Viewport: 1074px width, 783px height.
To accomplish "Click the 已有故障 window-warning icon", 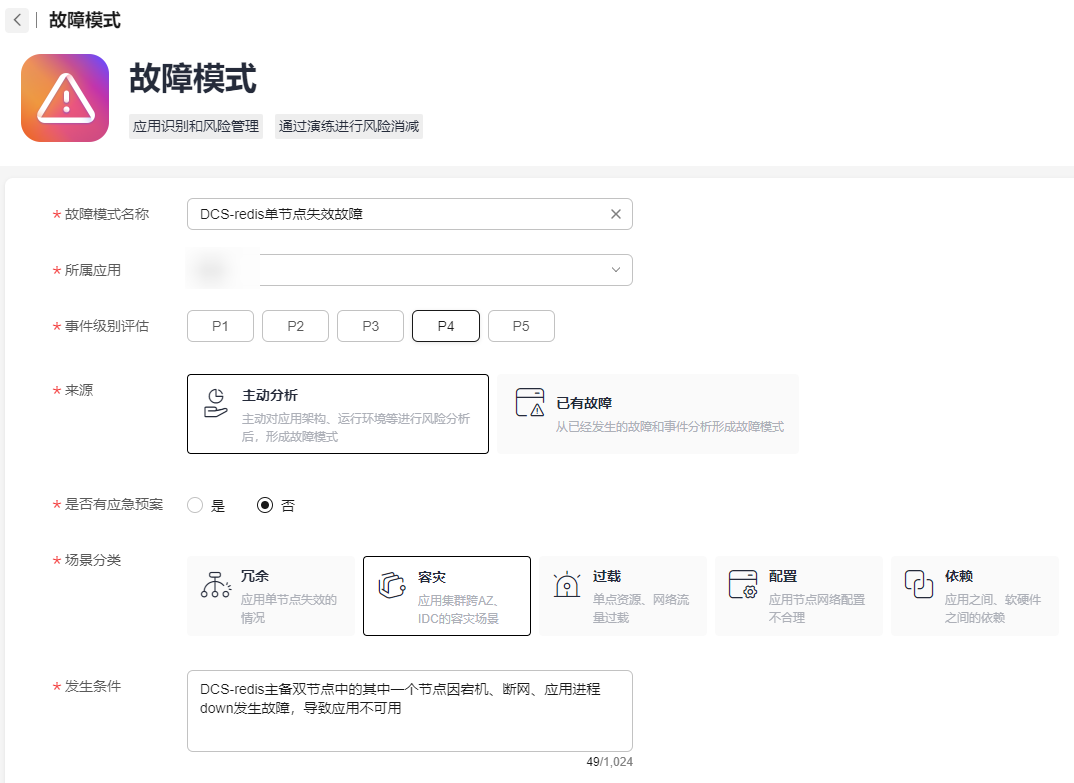I will click(530, 403).
